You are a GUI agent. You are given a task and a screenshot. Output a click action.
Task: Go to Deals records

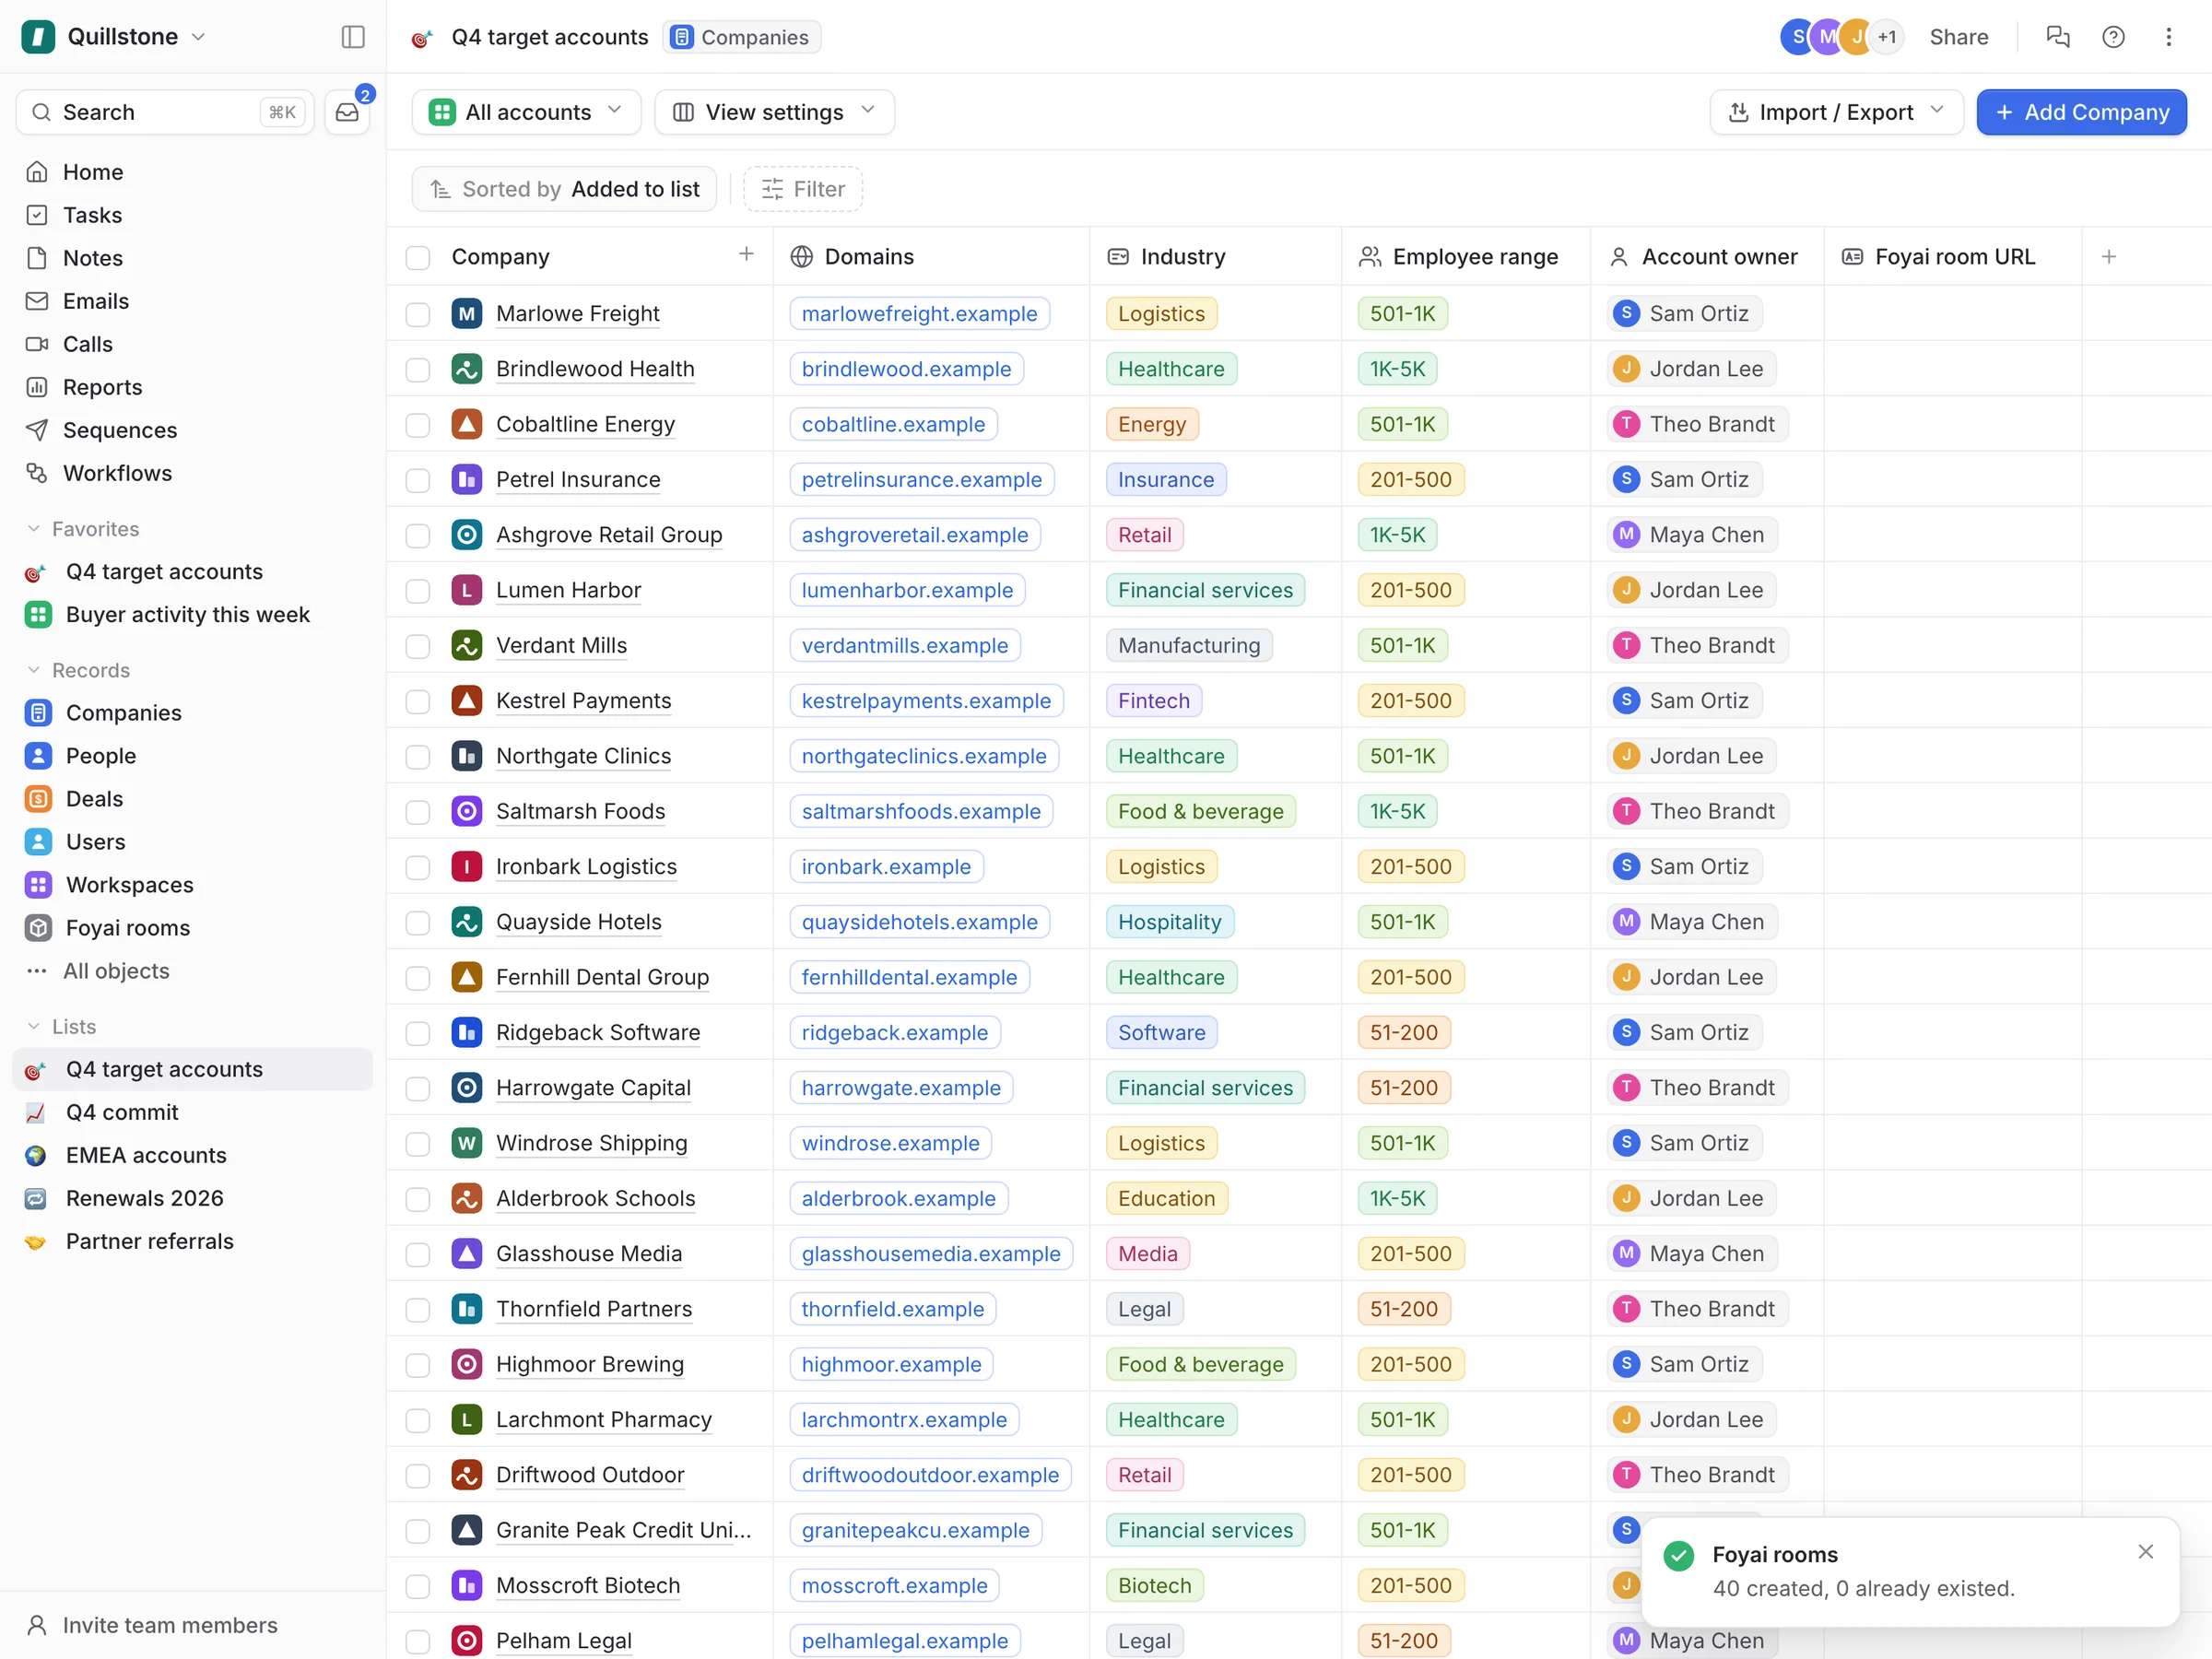tap(94, 799)
